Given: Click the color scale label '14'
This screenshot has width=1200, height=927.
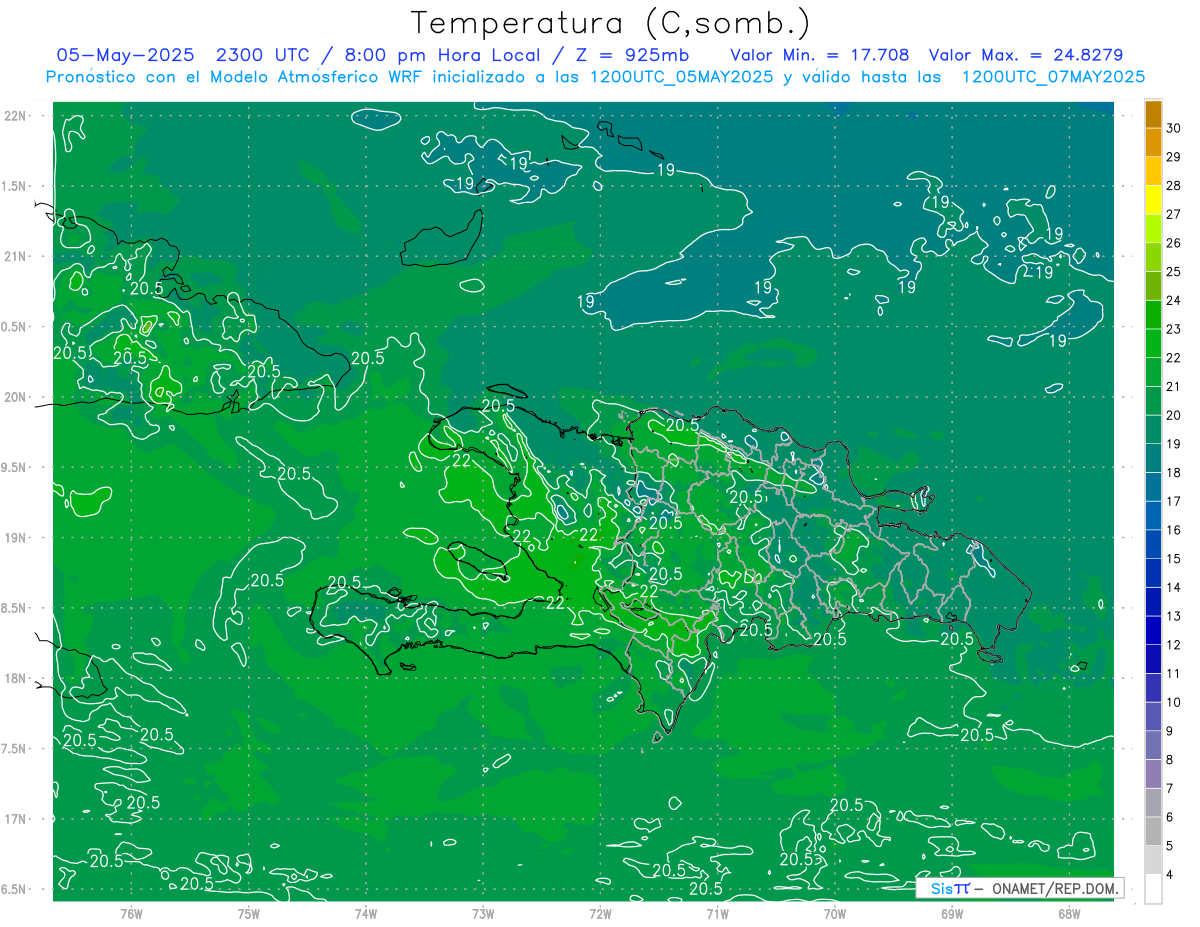Looking at the screenshot, I should pyautogui.click(x=1174, y=588).
